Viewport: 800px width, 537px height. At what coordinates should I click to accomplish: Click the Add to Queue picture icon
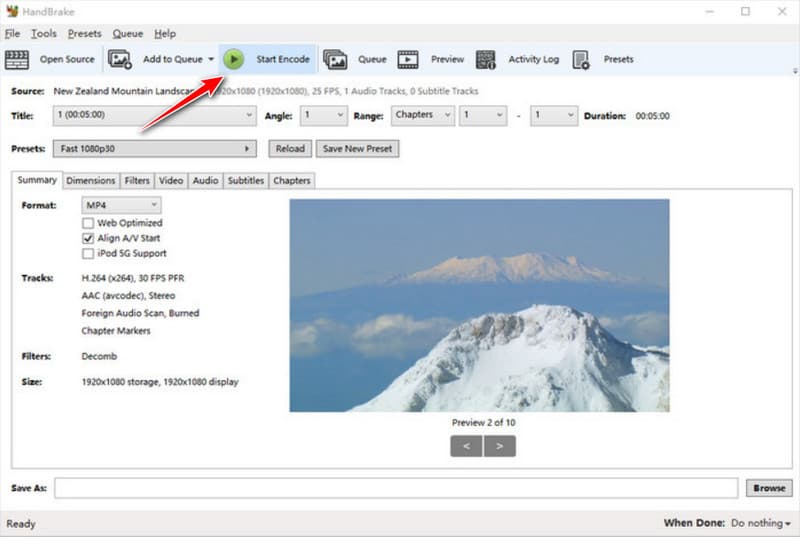tap(120, 59)
